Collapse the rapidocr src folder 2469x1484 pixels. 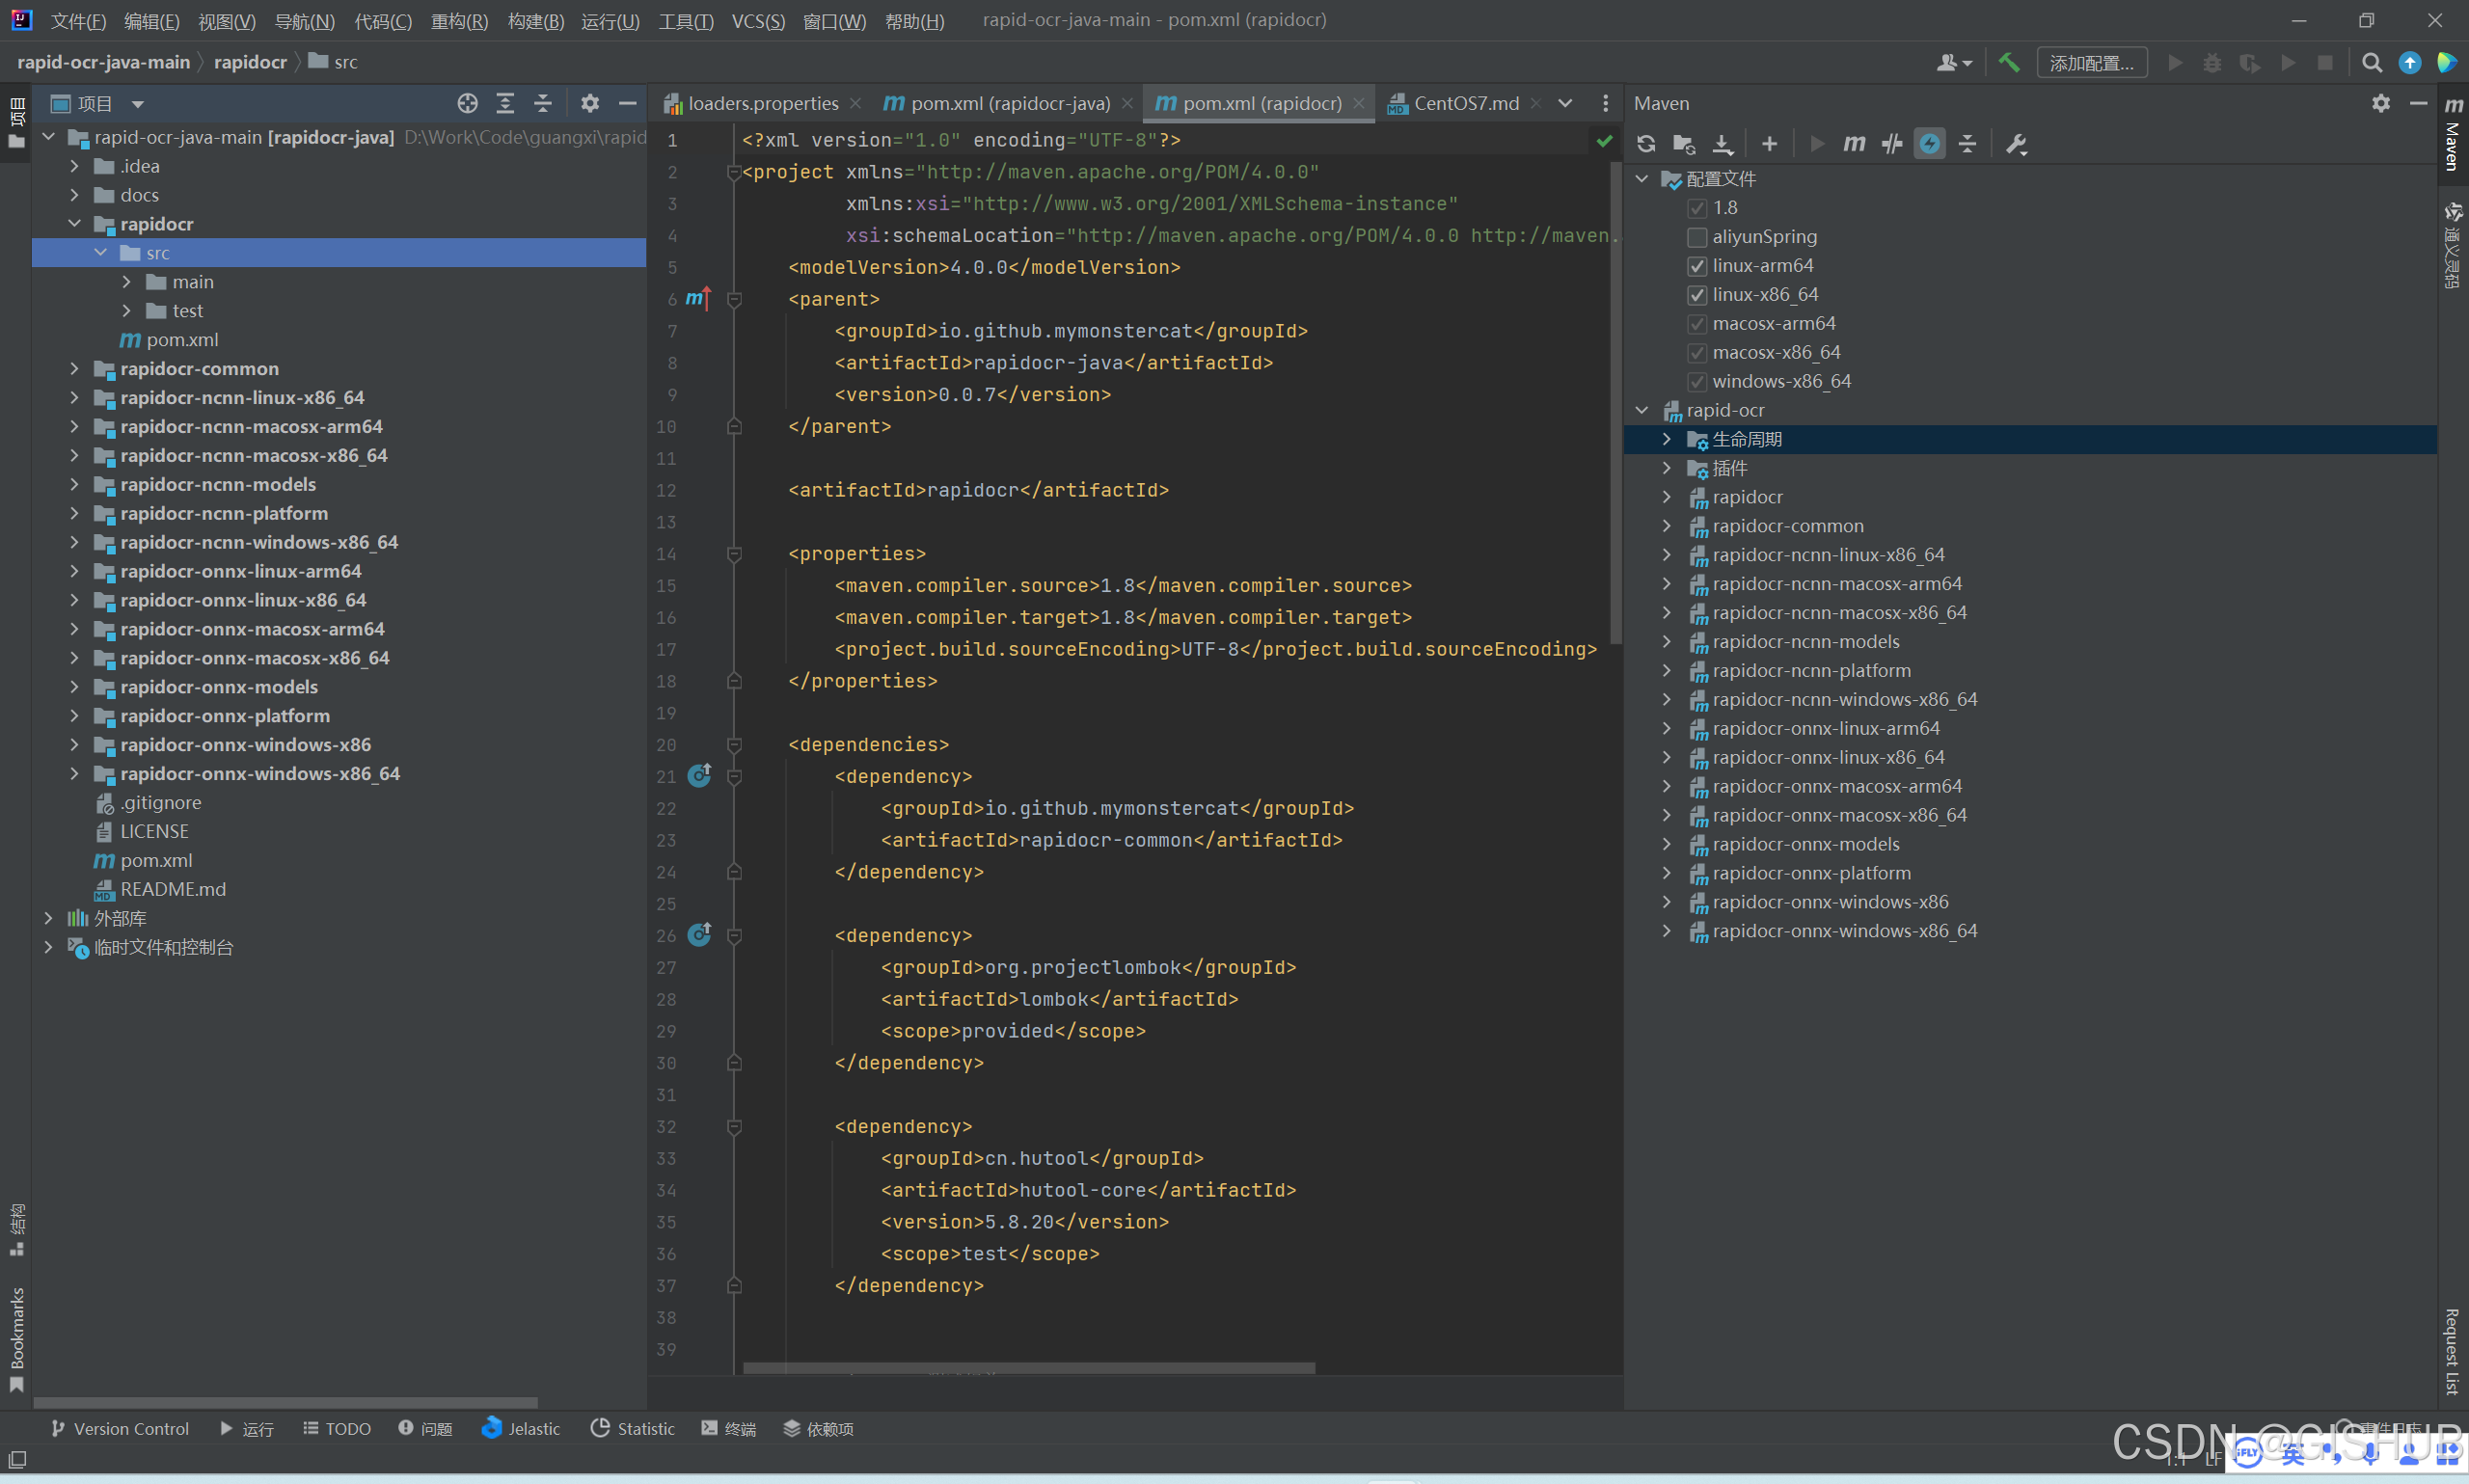point(99,252)
